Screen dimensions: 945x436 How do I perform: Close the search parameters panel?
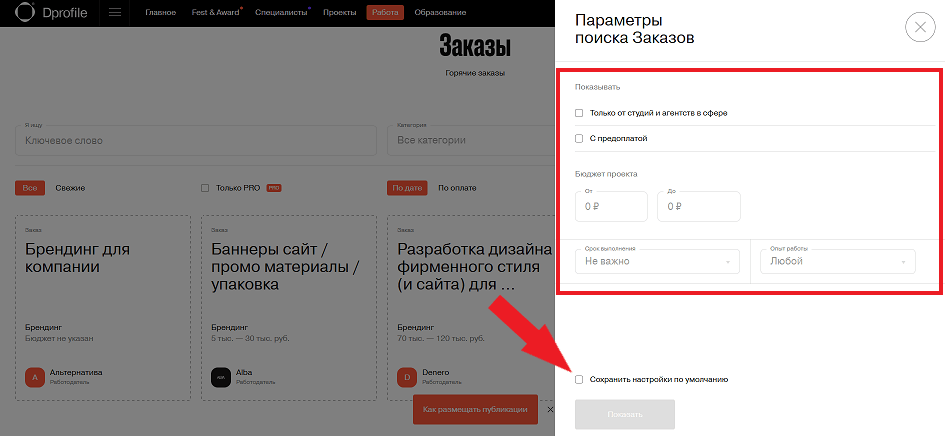[920, 27]
